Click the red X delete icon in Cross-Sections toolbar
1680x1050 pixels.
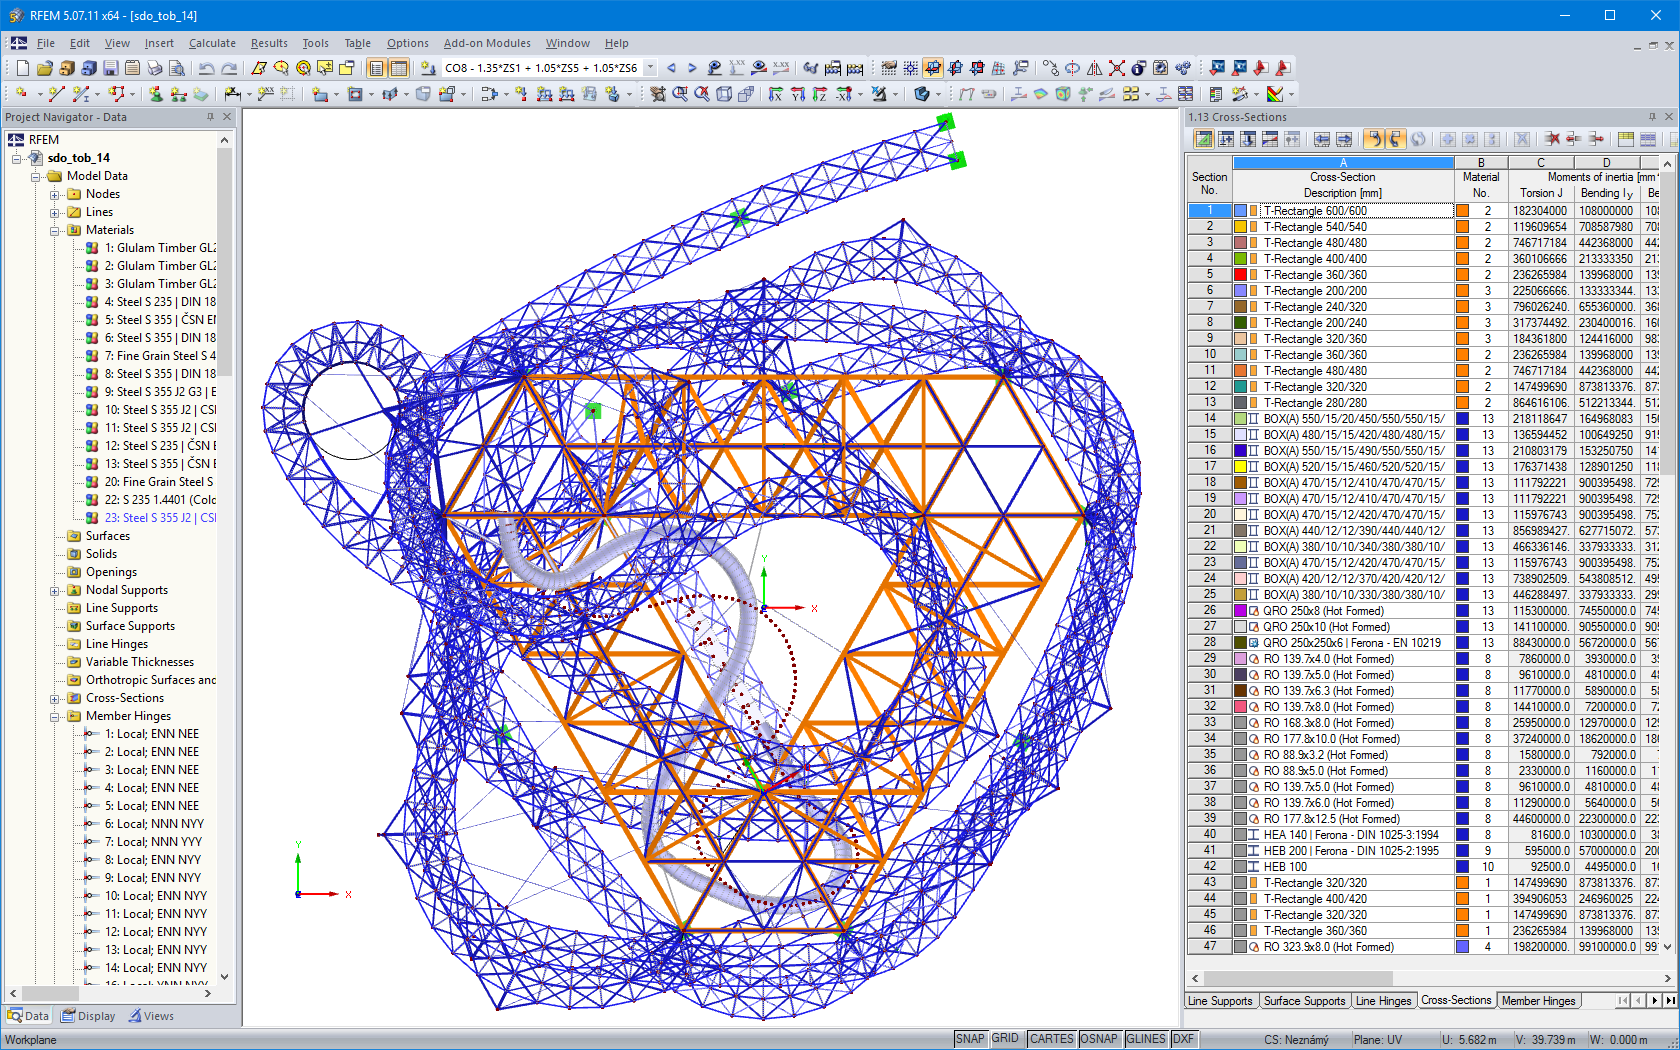(x=1554, y=140)
